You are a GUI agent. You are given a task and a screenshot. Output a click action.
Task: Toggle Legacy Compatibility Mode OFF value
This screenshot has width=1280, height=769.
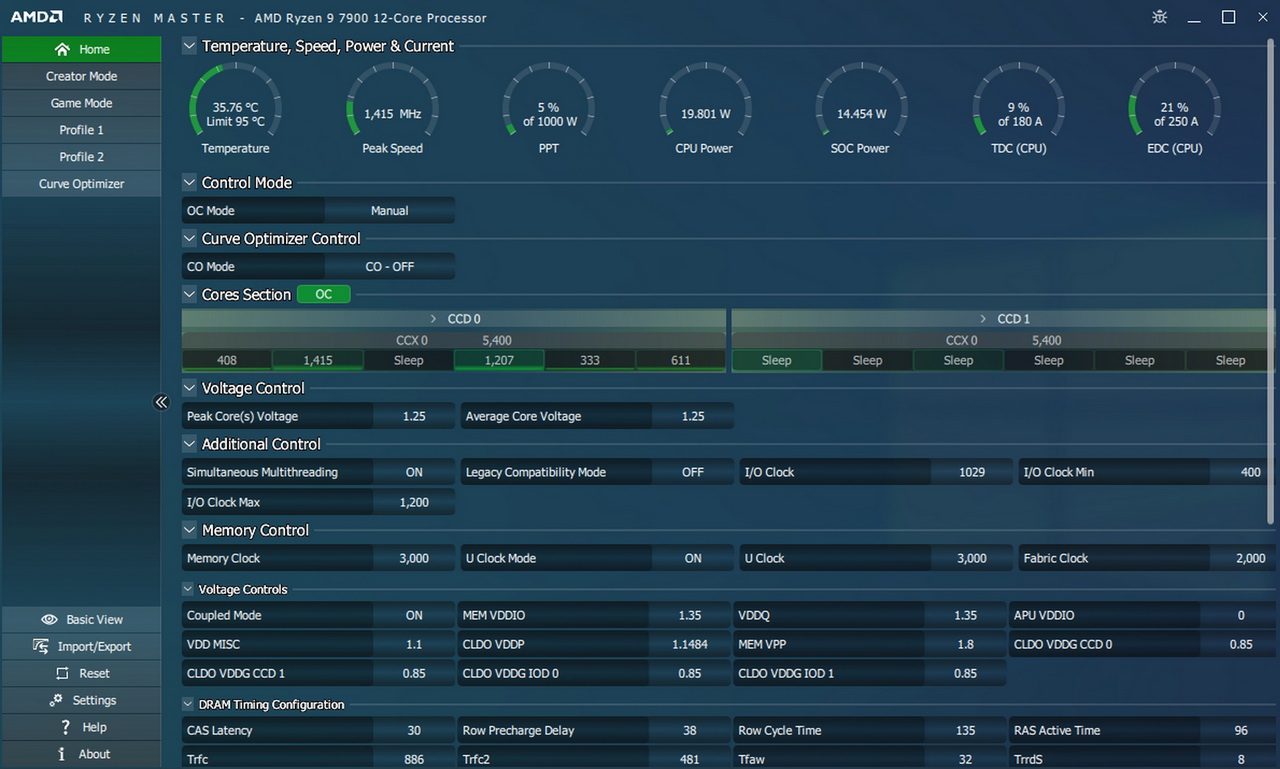693,472
